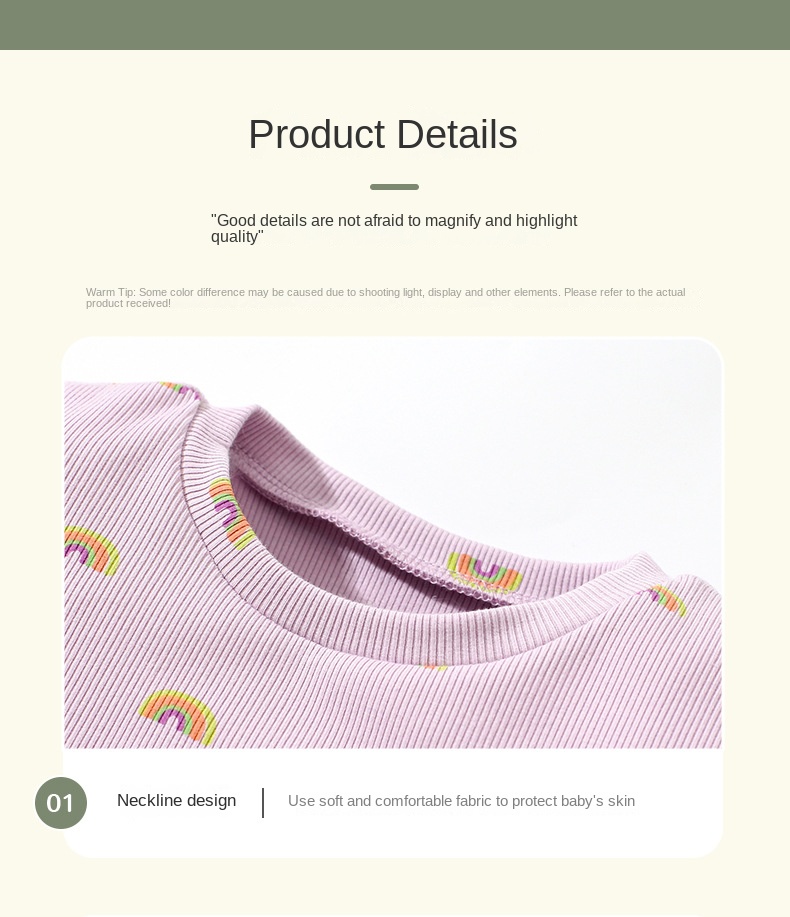Click the Warm Tip color difference note
Image resolution: width=790 pixels, height=917 pixels.
pyautogui.click(x=385, y=297)
